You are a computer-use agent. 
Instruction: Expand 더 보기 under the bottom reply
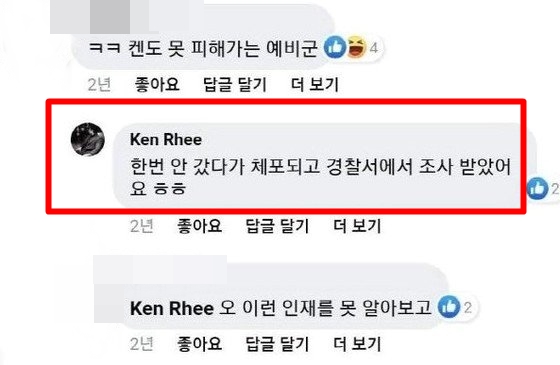357,344
